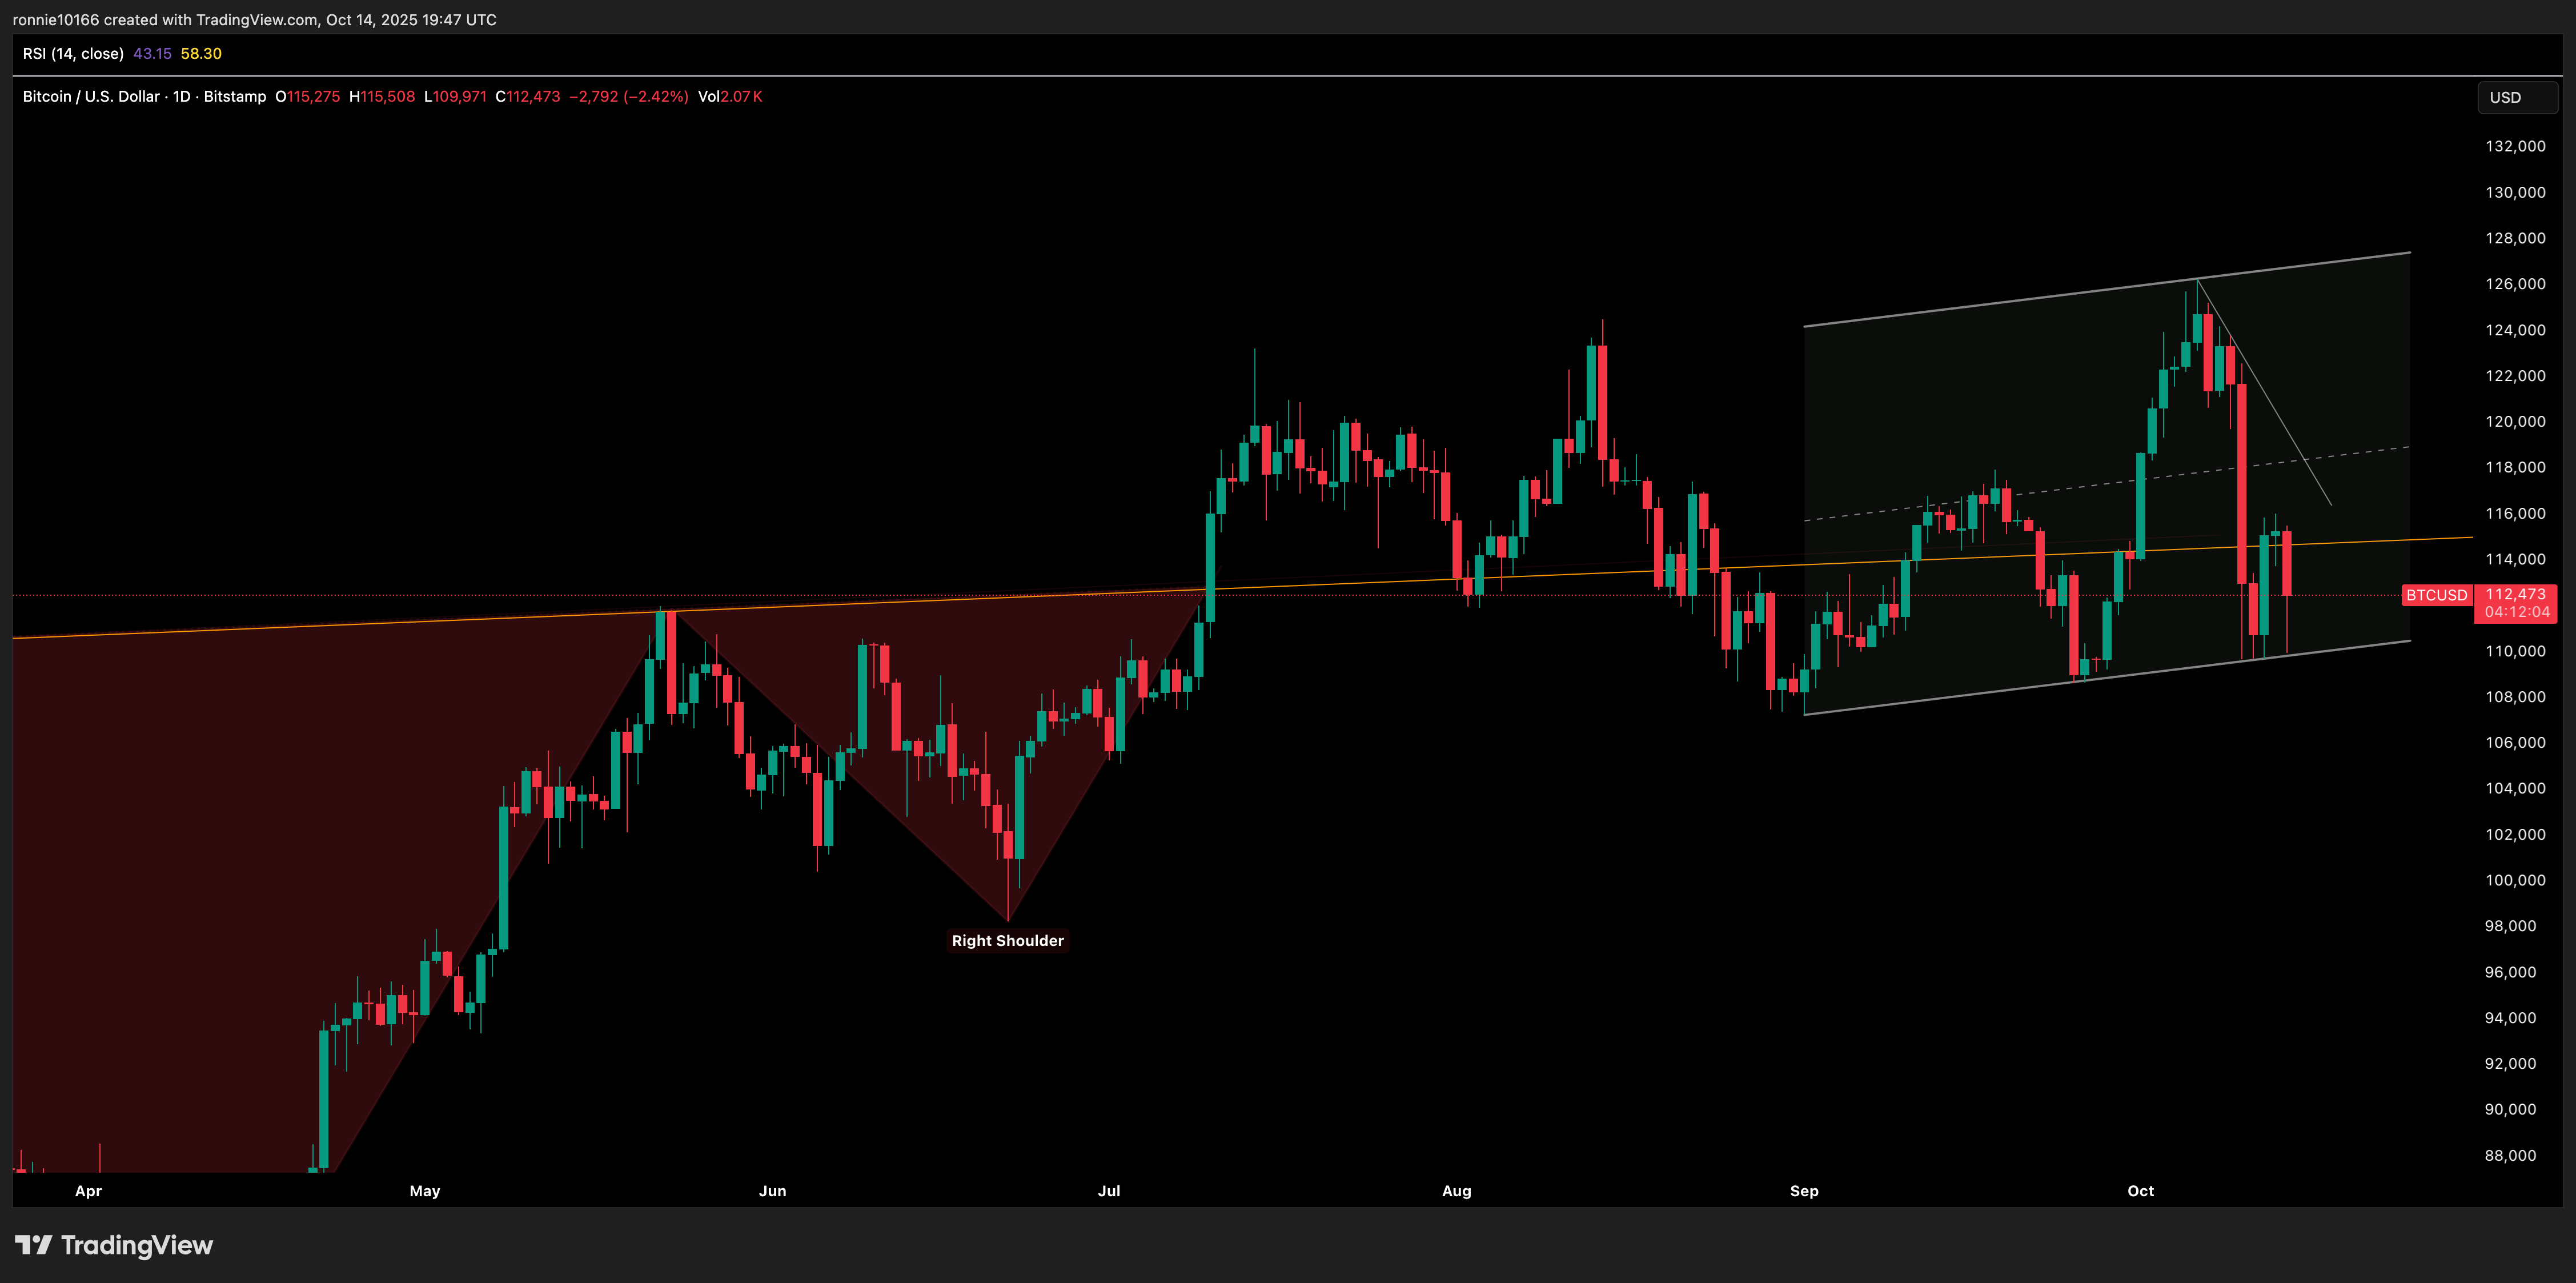Click the TradingView logo icon
Screen dimensions: 2576x1283
tap(33, 1245)
